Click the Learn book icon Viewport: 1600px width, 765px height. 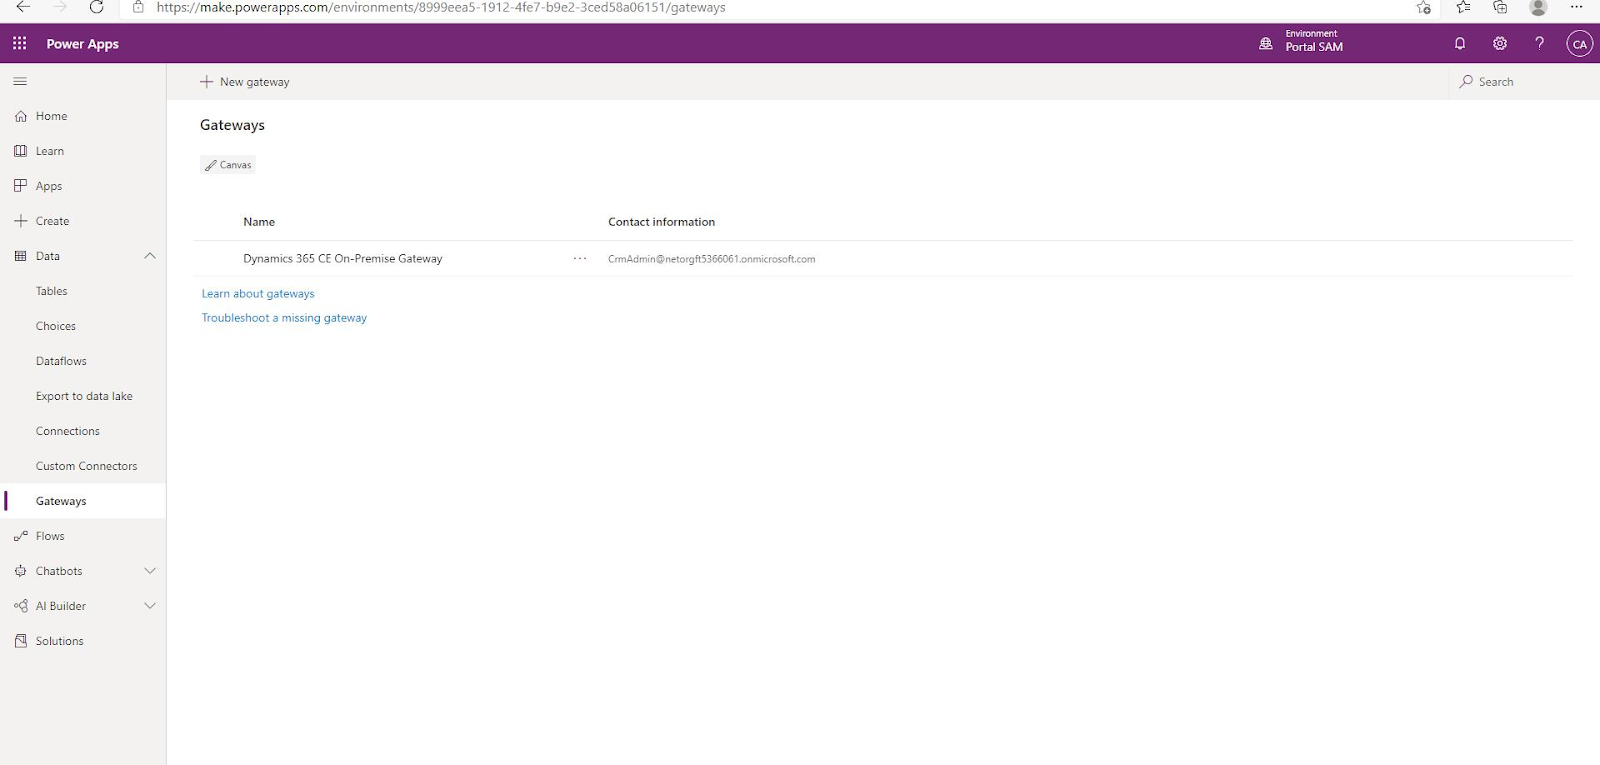coord(21,151)
